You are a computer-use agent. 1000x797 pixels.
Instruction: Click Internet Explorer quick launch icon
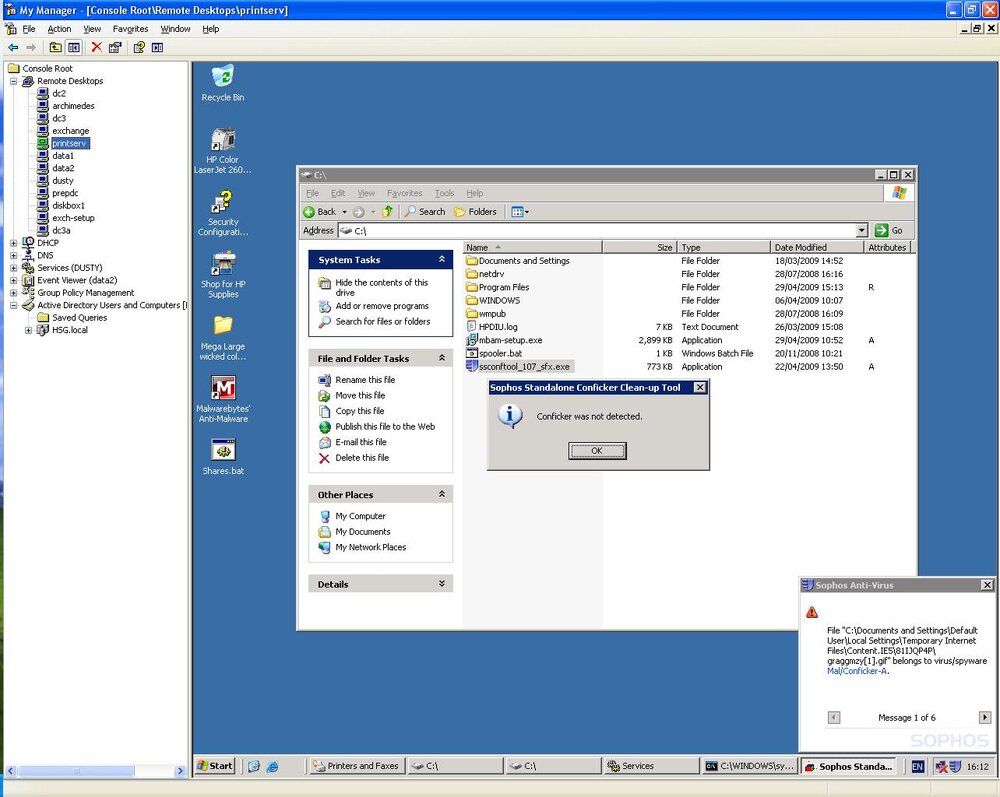tap(272, 766)
